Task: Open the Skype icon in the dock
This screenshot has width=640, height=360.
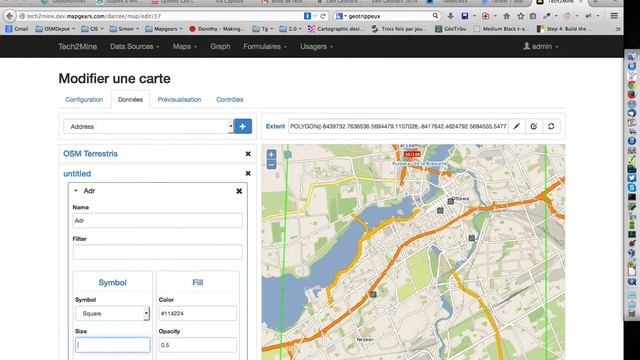Action: point(631,188)
